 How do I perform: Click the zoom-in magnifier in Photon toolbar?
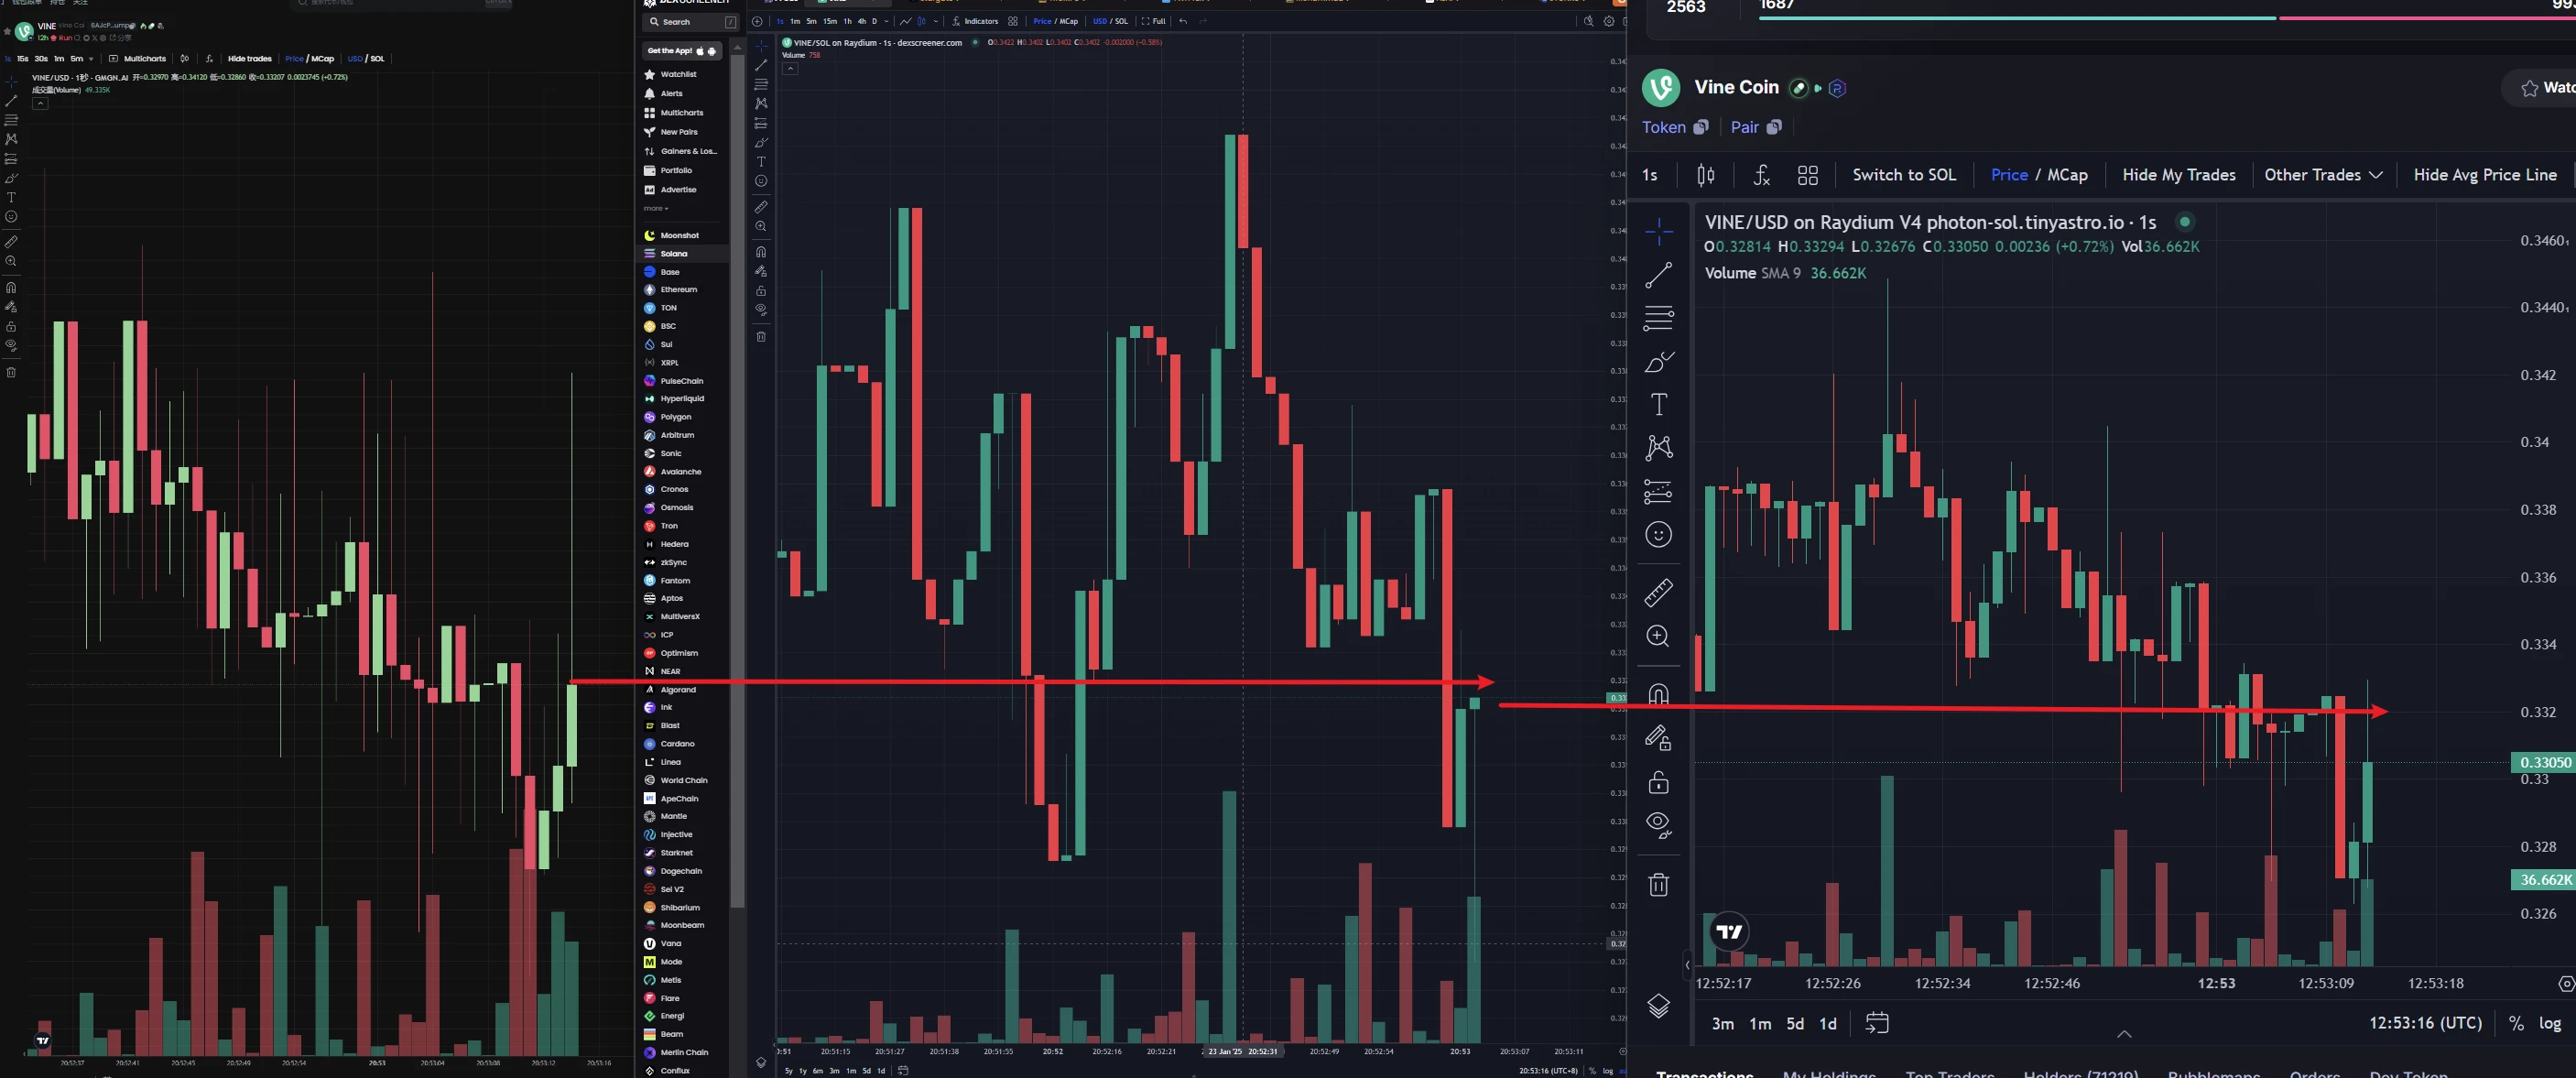tap(1658, 637)
